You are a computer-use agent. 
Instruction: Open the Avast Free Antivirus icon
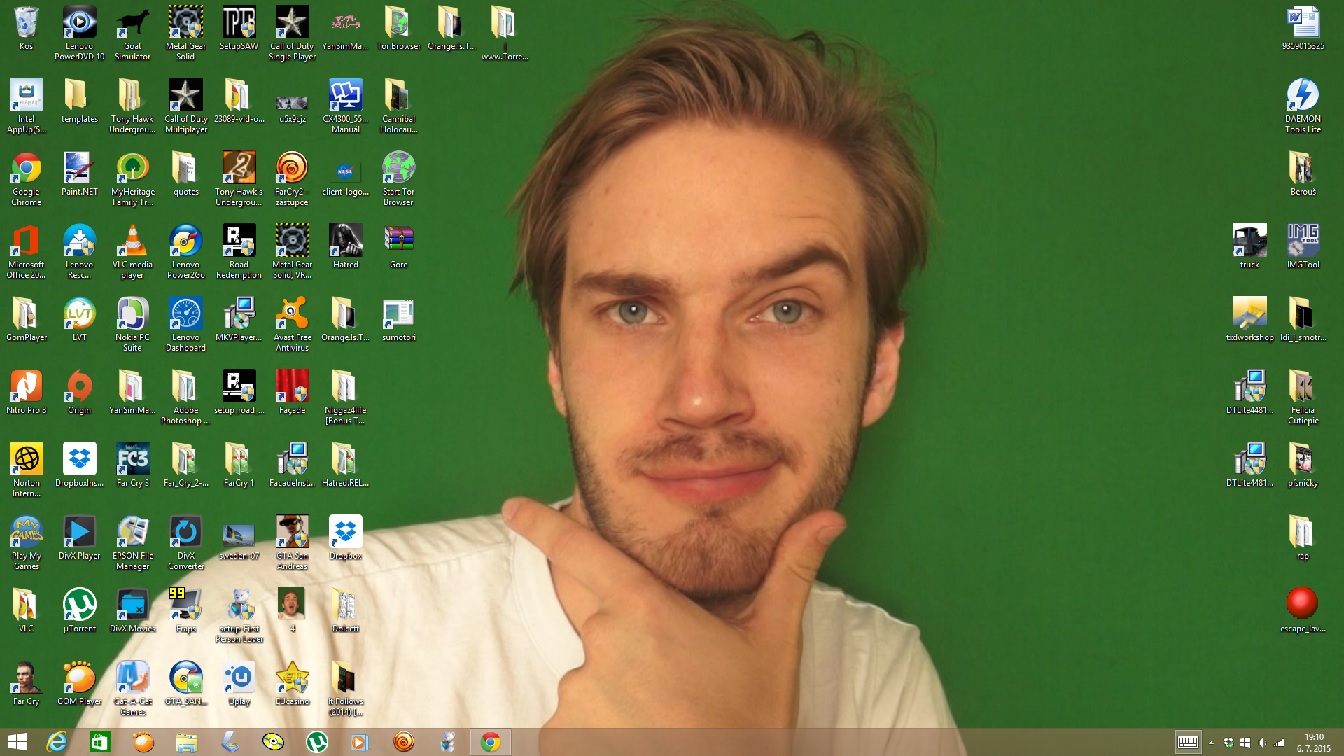coord(291,314)
